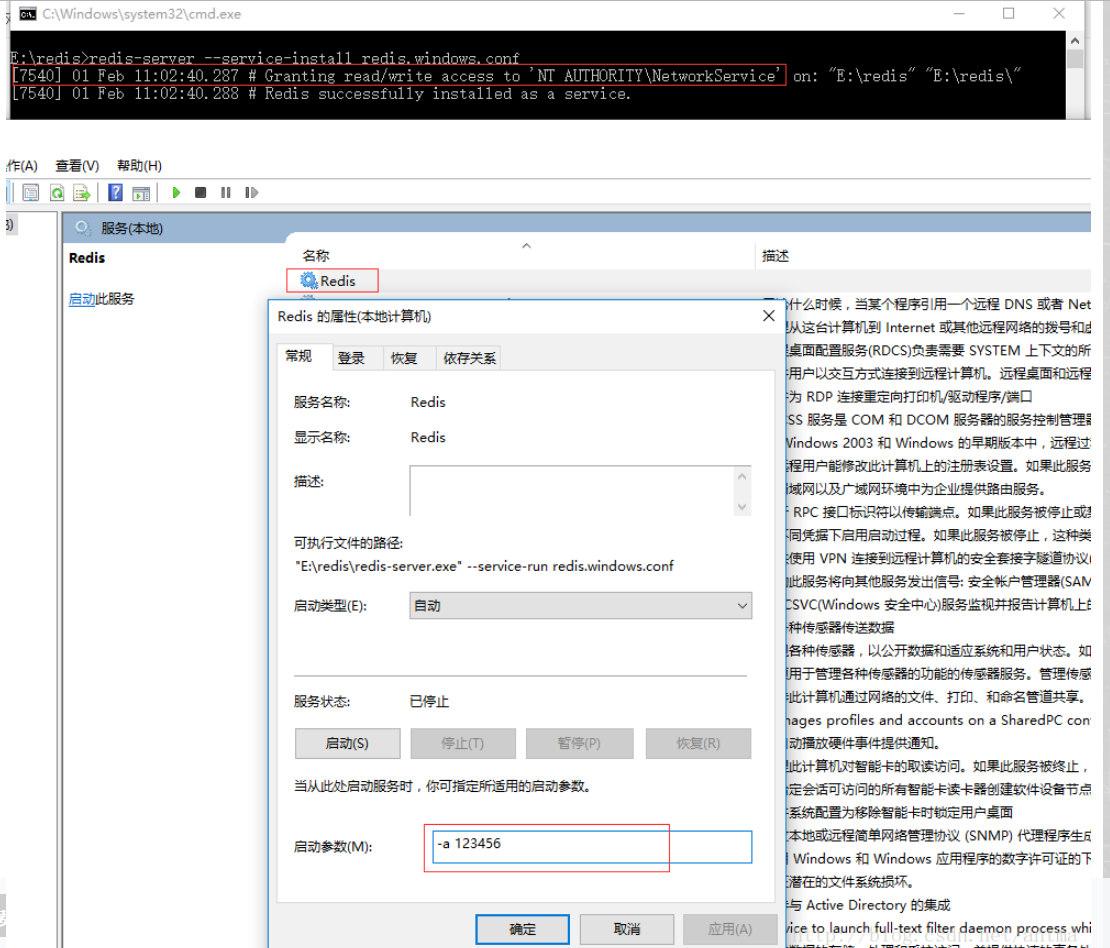Switch to the 依存关系 tab

(468, 357)
